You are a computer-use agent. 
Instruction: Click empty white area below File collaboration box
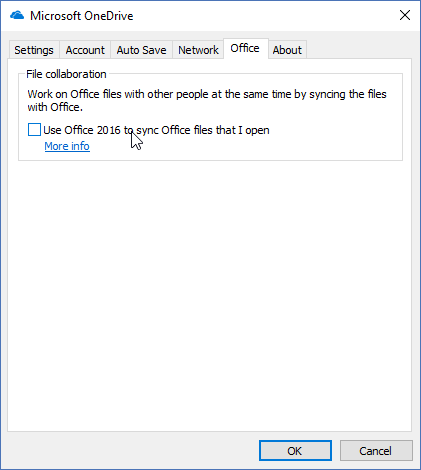(x=210, y=293)
